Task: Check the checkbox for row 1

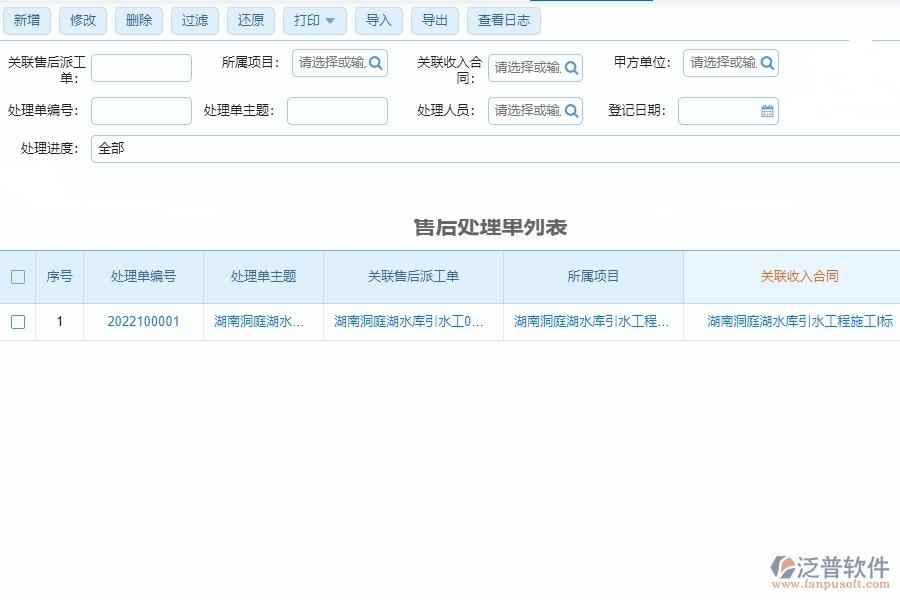Action: [x=17, y=322]
